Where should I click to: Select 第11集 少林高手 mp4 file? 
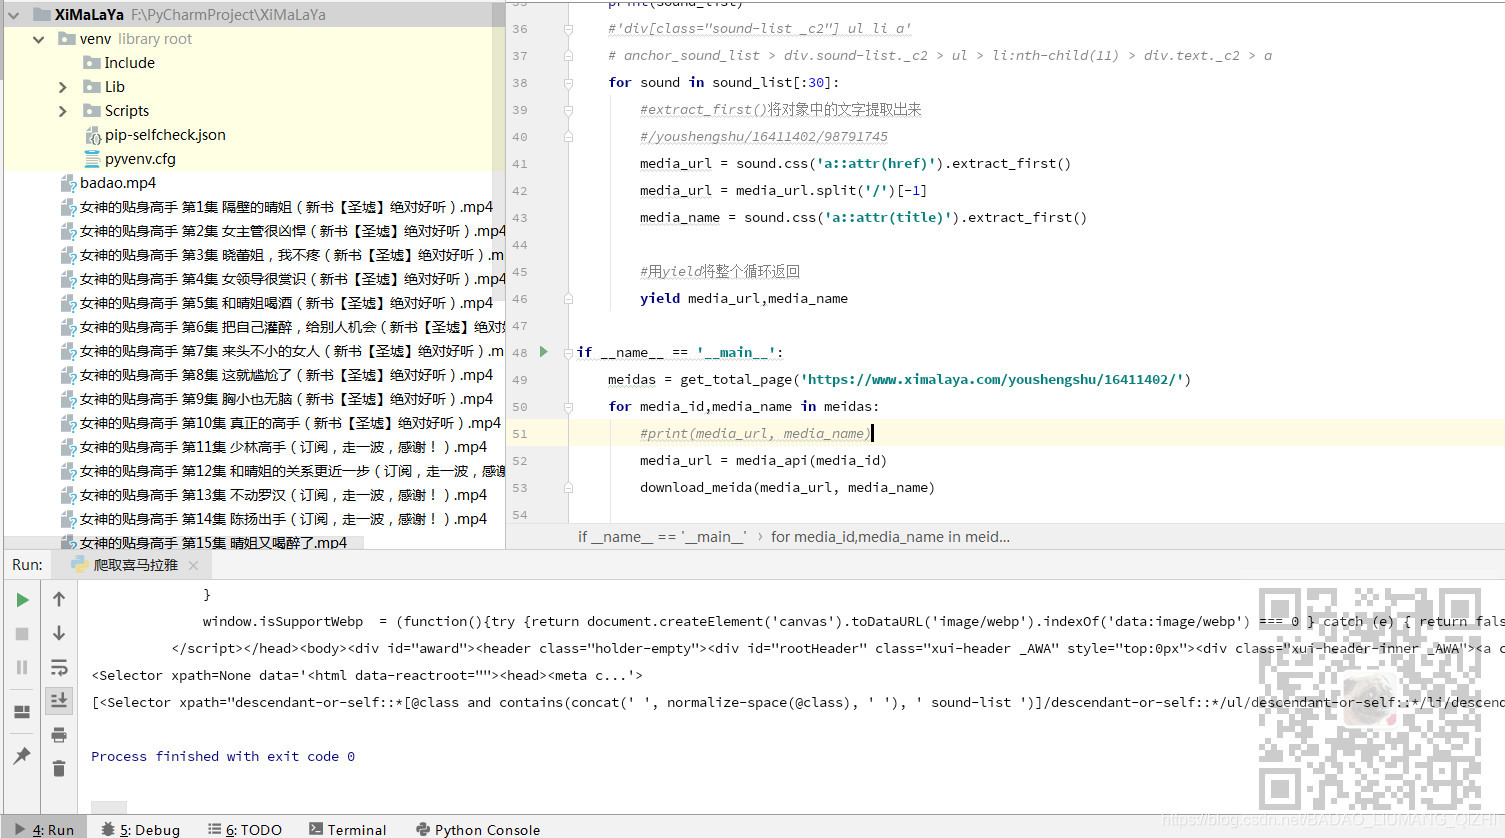(x=283, y=447)
